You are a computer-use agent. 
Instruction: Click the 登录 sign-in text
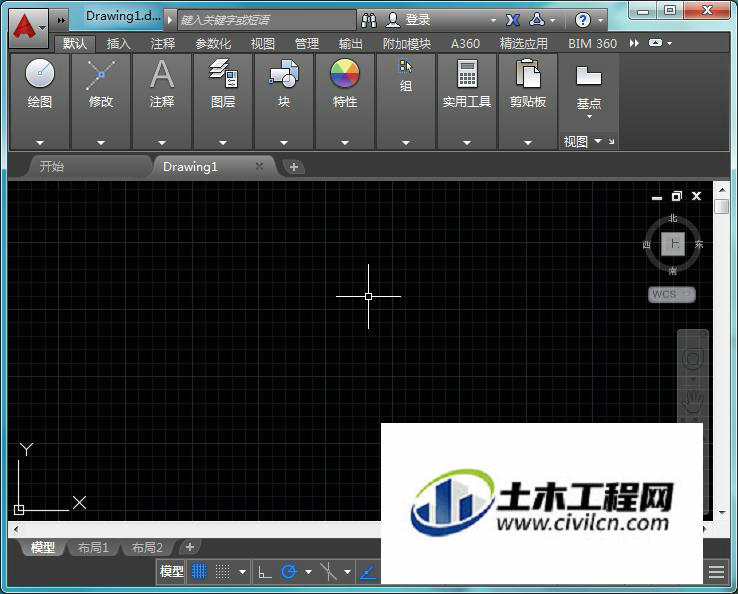pyautogui.click(x=418, y=20)
